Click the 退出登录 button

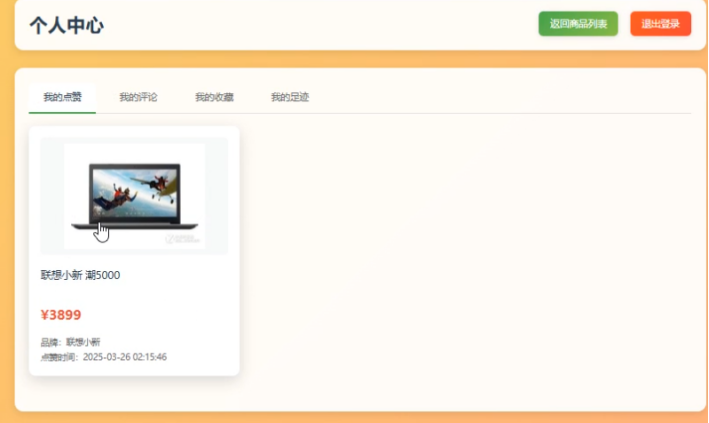tap(661, 24)
